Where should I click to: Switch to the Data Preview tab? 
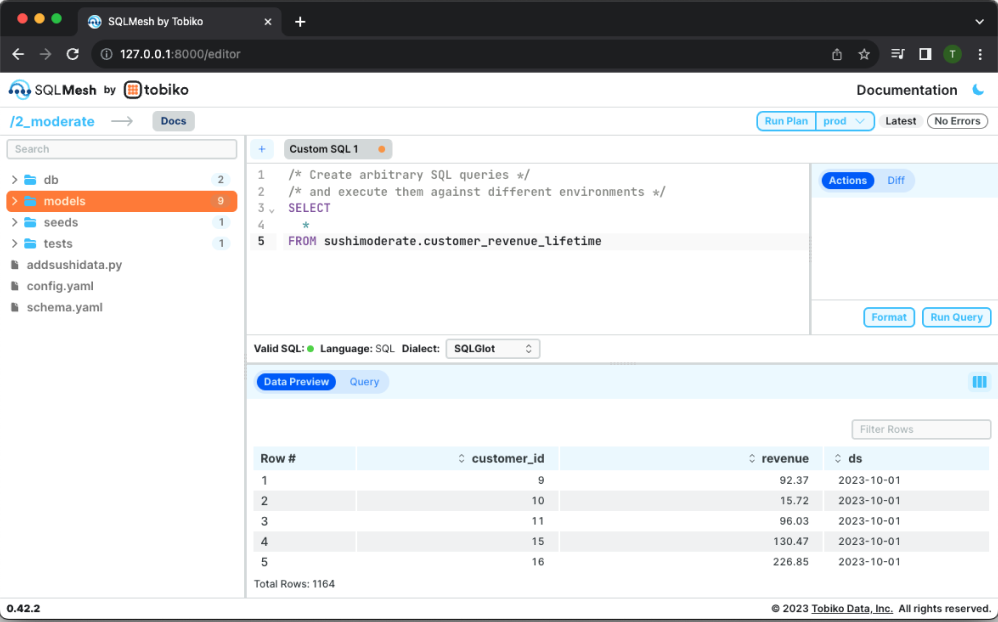[296, 382]
